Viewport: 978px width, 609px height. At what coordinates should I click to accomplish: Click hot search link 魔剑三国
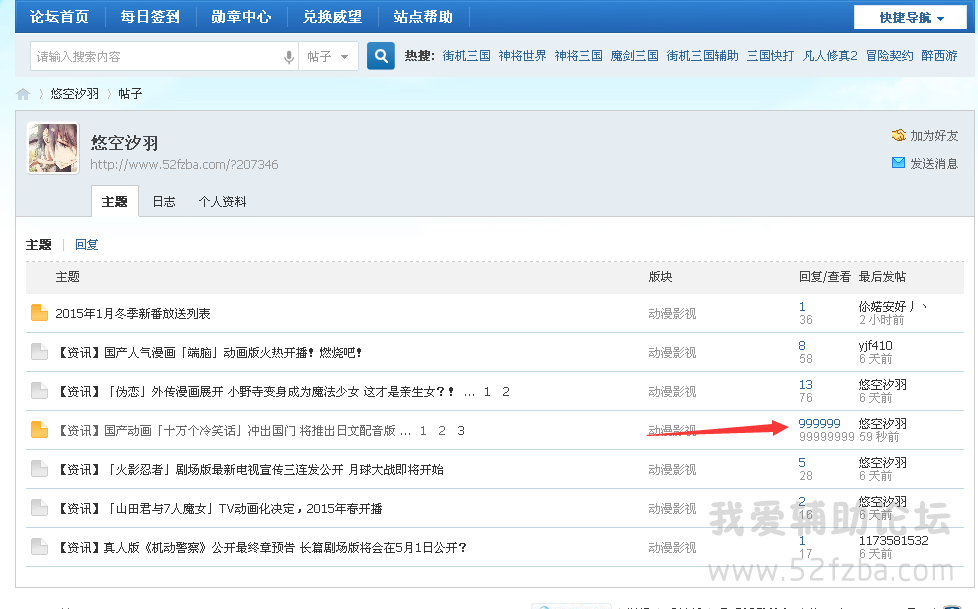click(634, 56)
